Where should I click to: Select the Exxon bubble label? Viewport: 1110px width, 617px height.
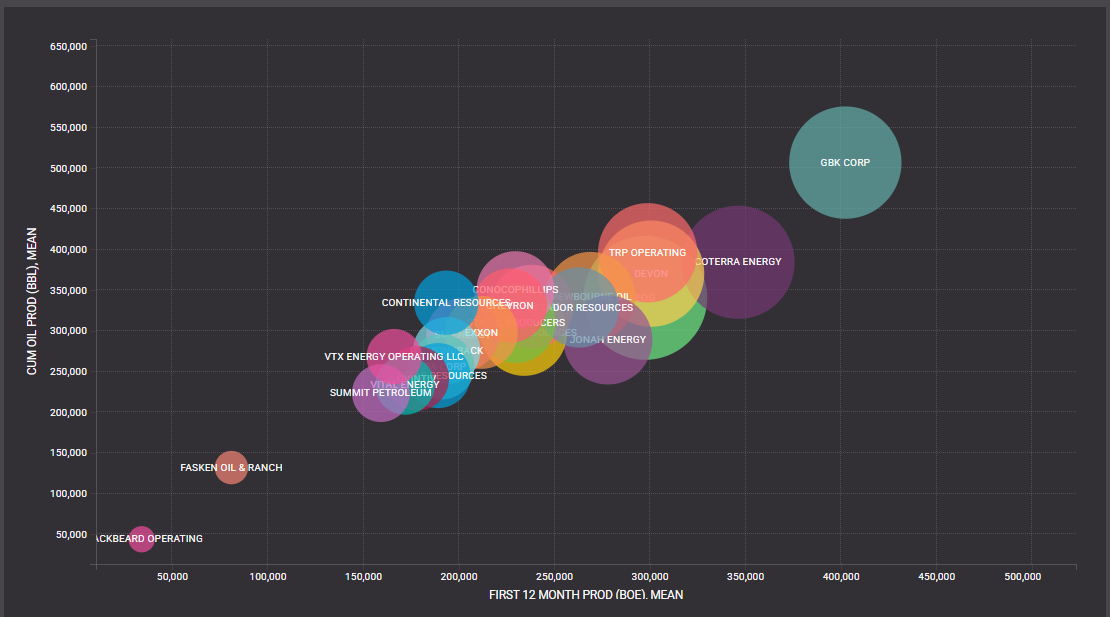481,333
